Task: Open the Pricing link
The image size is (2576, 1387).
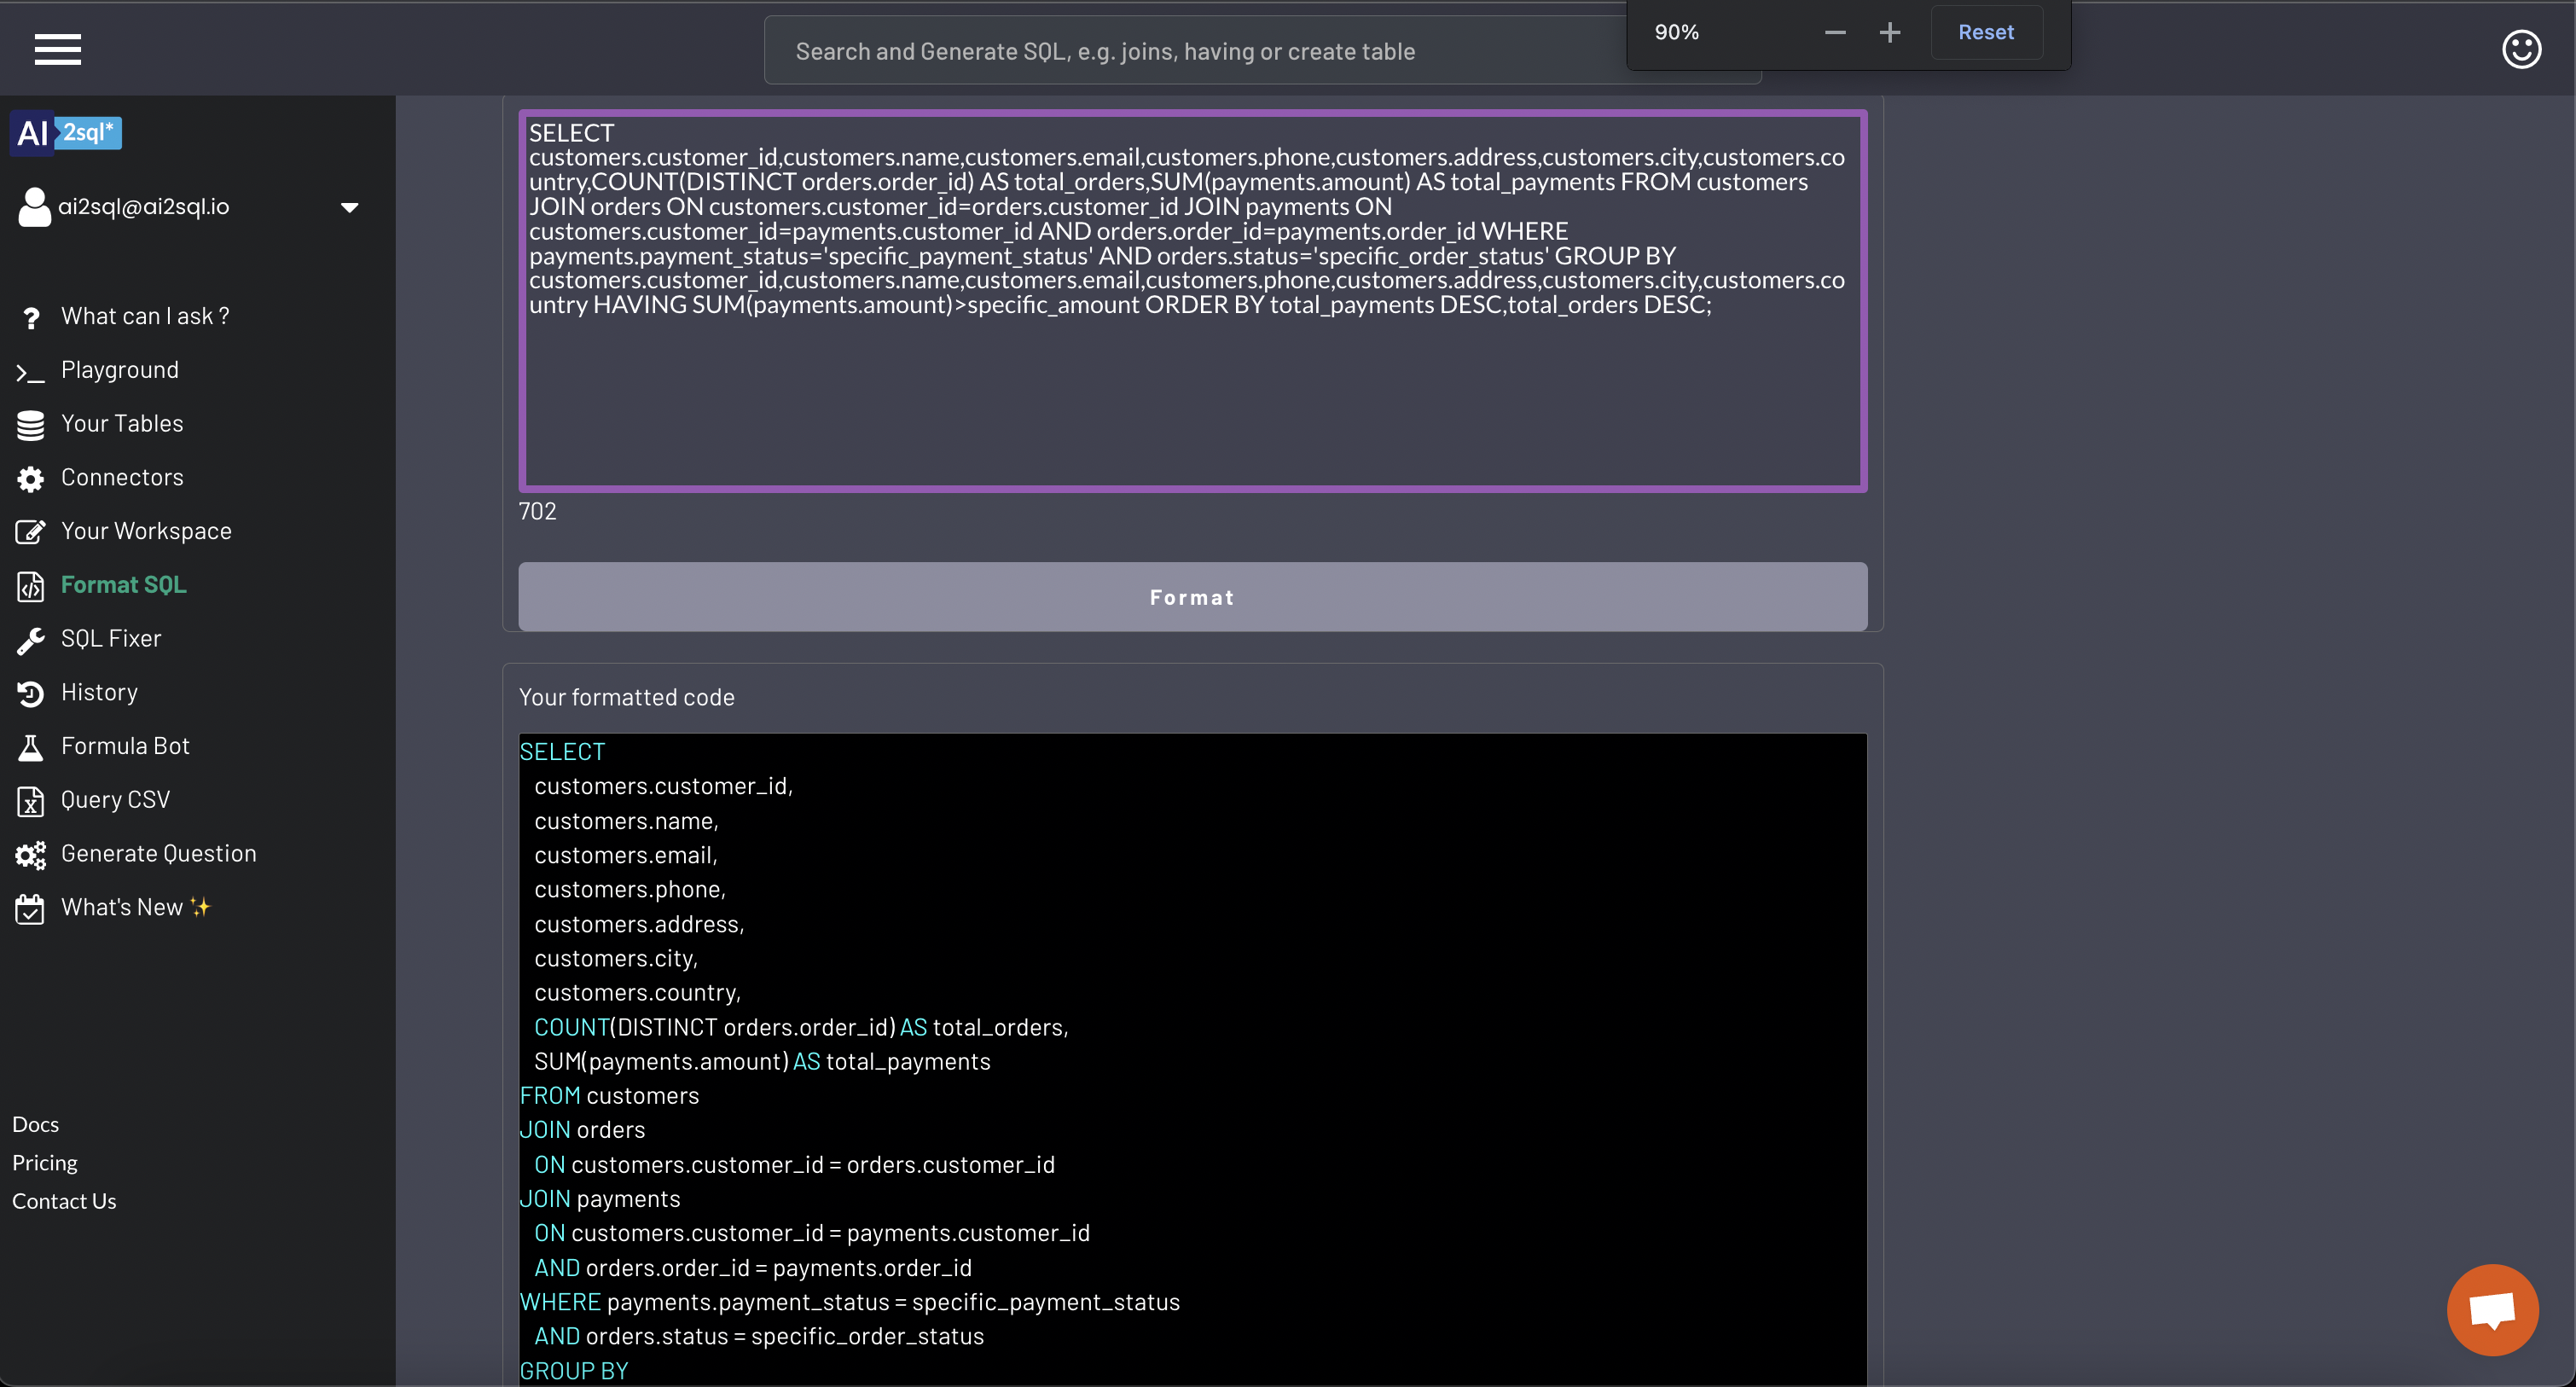Action: pyautogui.click(x=44, y=1162)
